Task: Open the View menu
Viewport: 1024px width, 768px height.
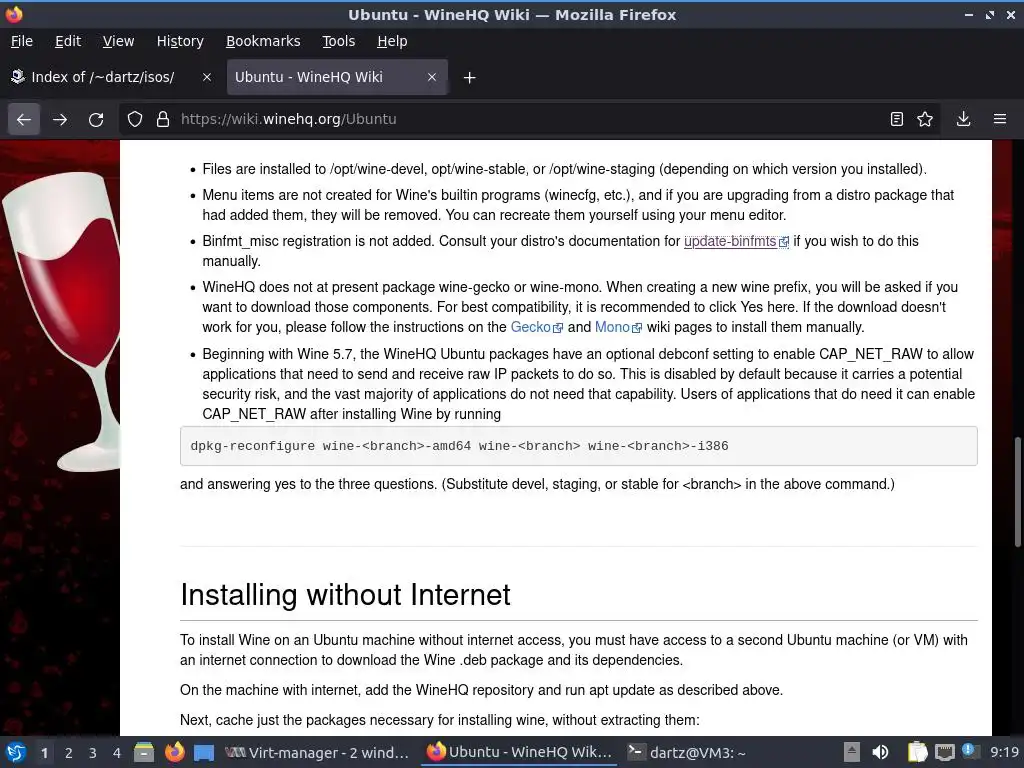Action: pos(118,41)
